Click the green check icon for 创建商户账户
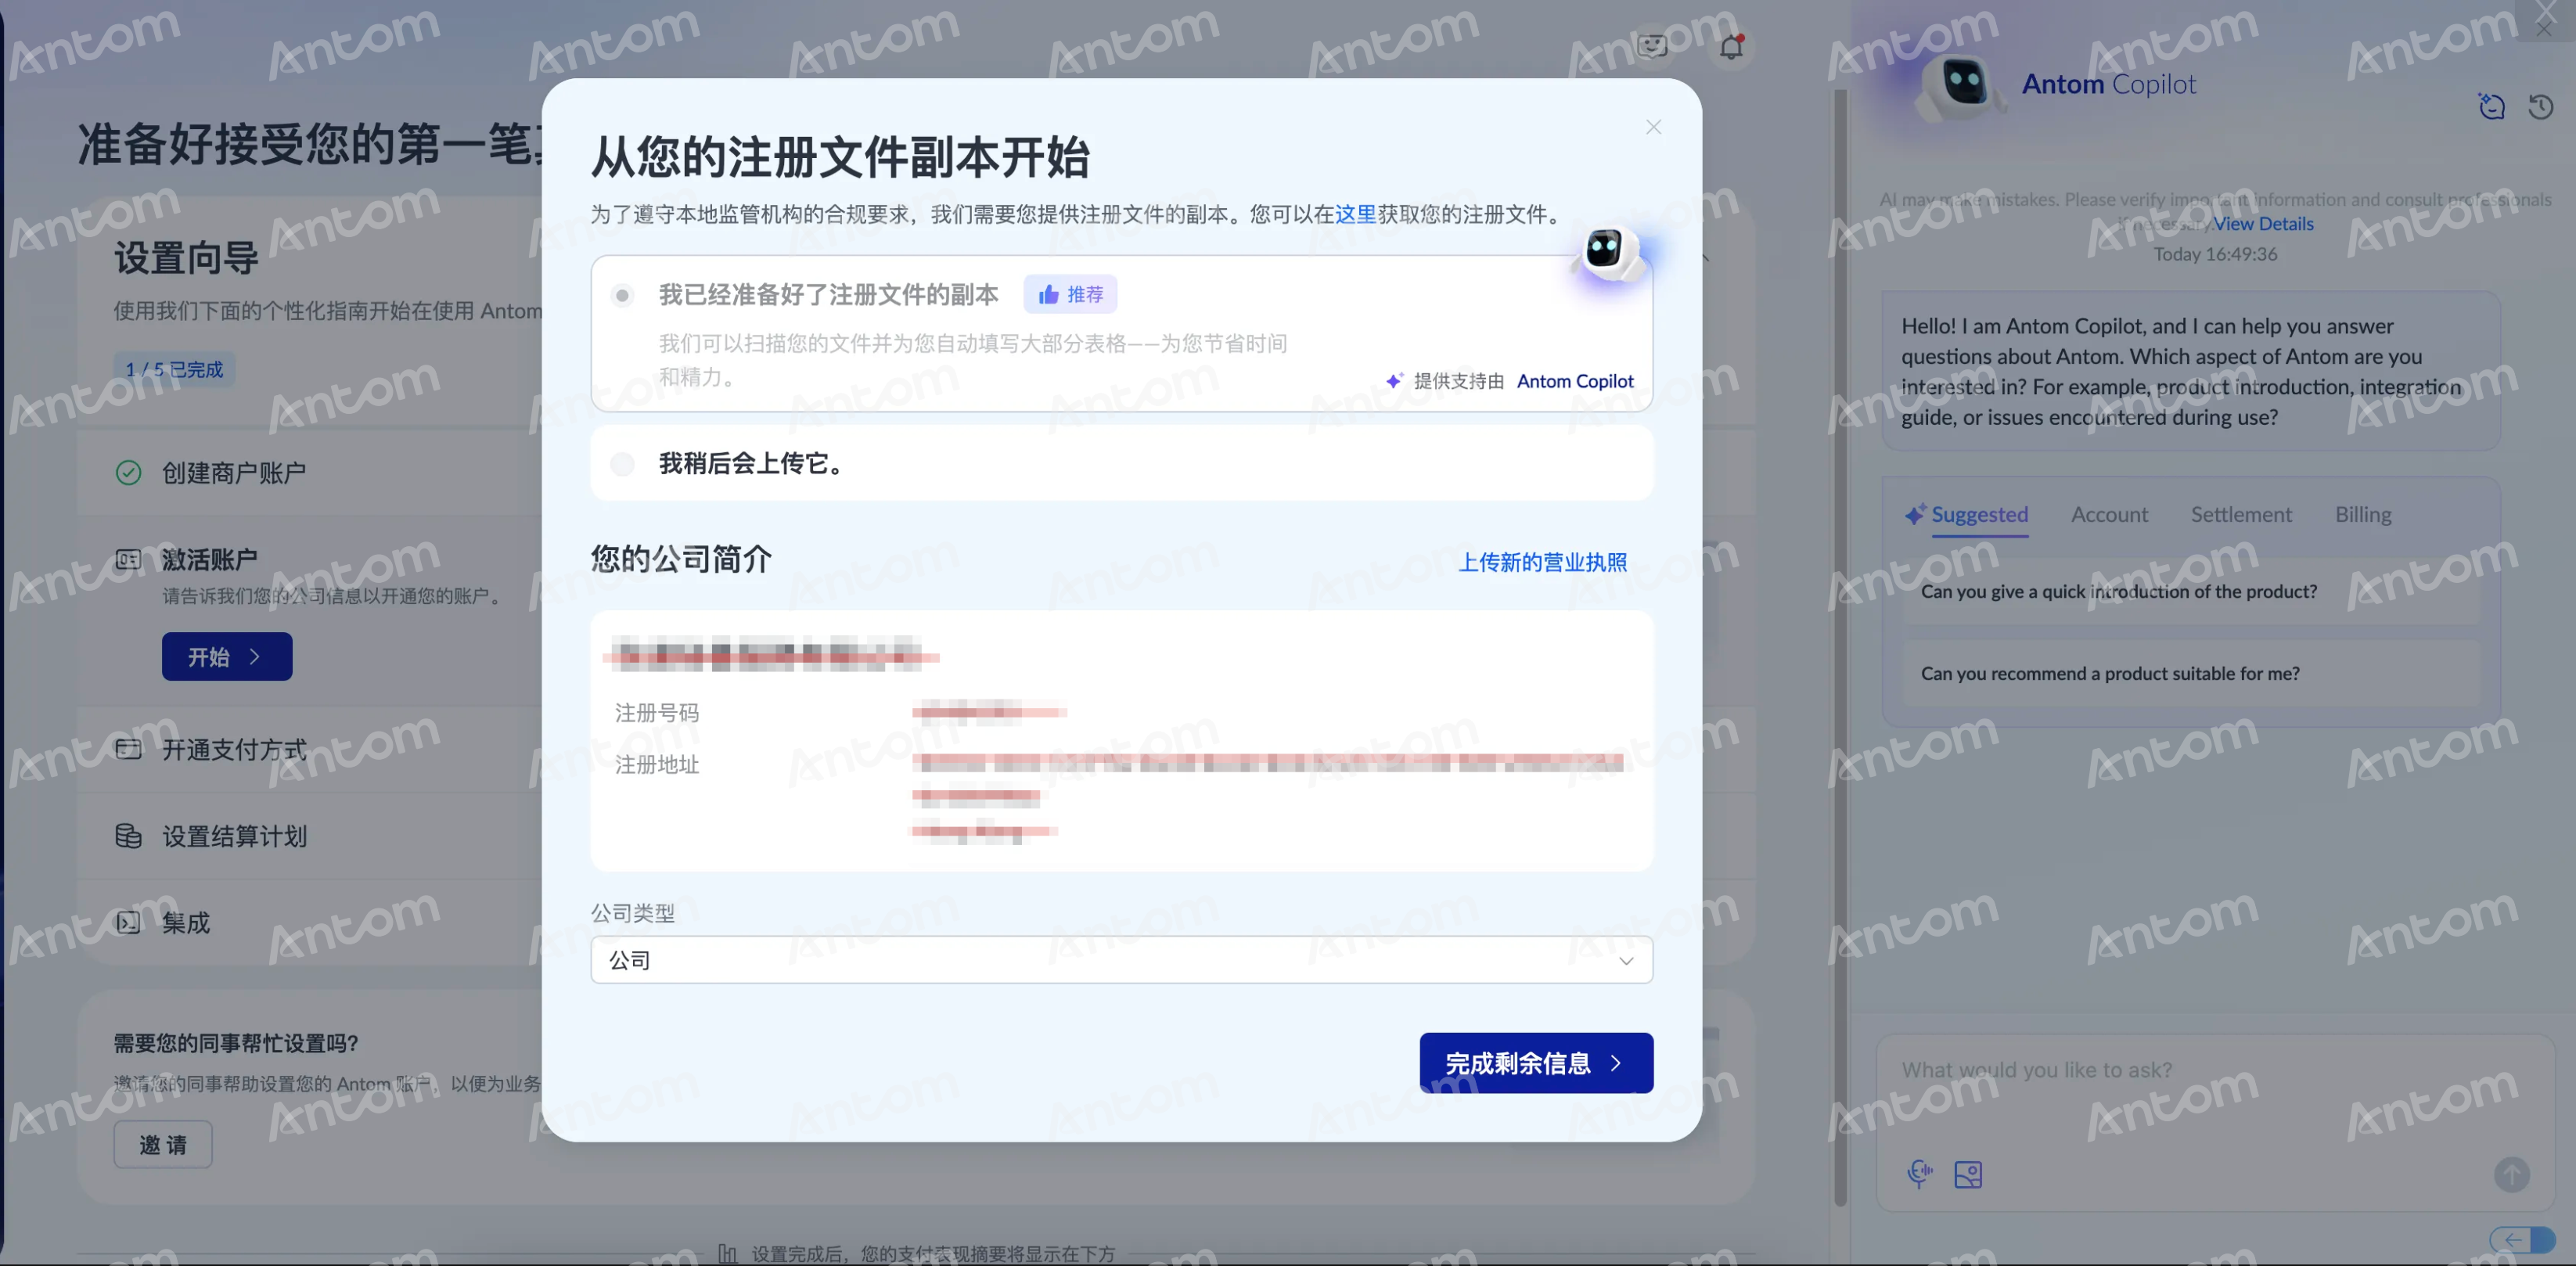This screenshot has height=1266, width=2576. 129,472
